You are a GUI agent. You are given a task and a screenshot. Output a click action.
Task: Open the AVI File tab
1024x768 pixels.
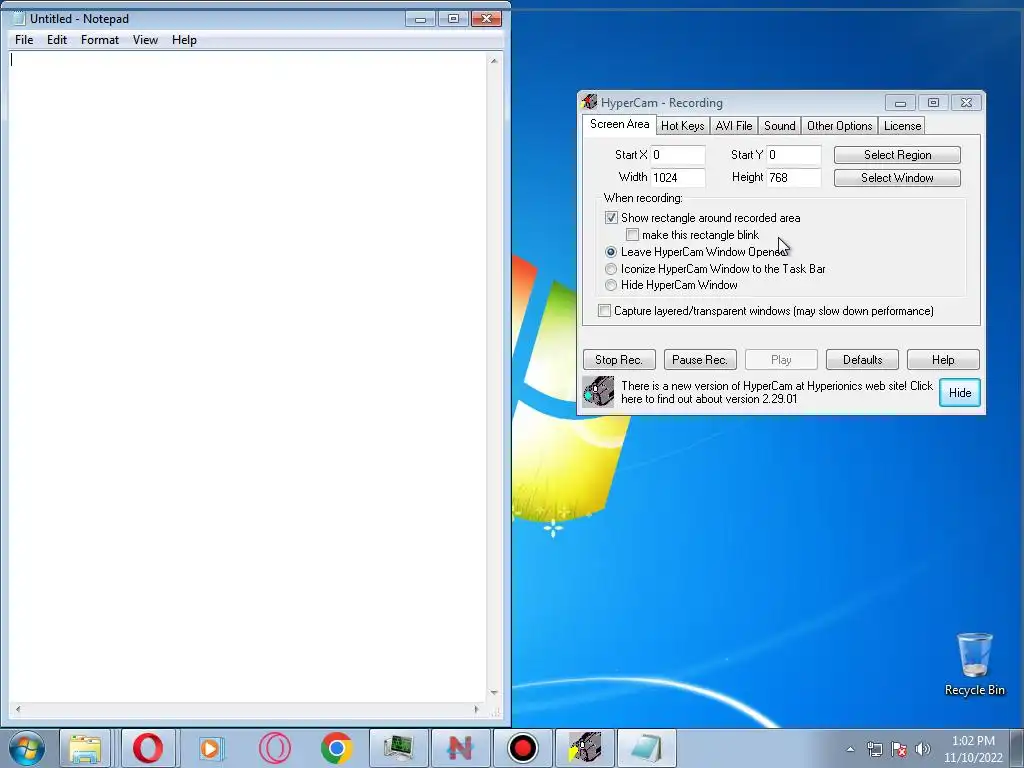(x=733, y=126)
